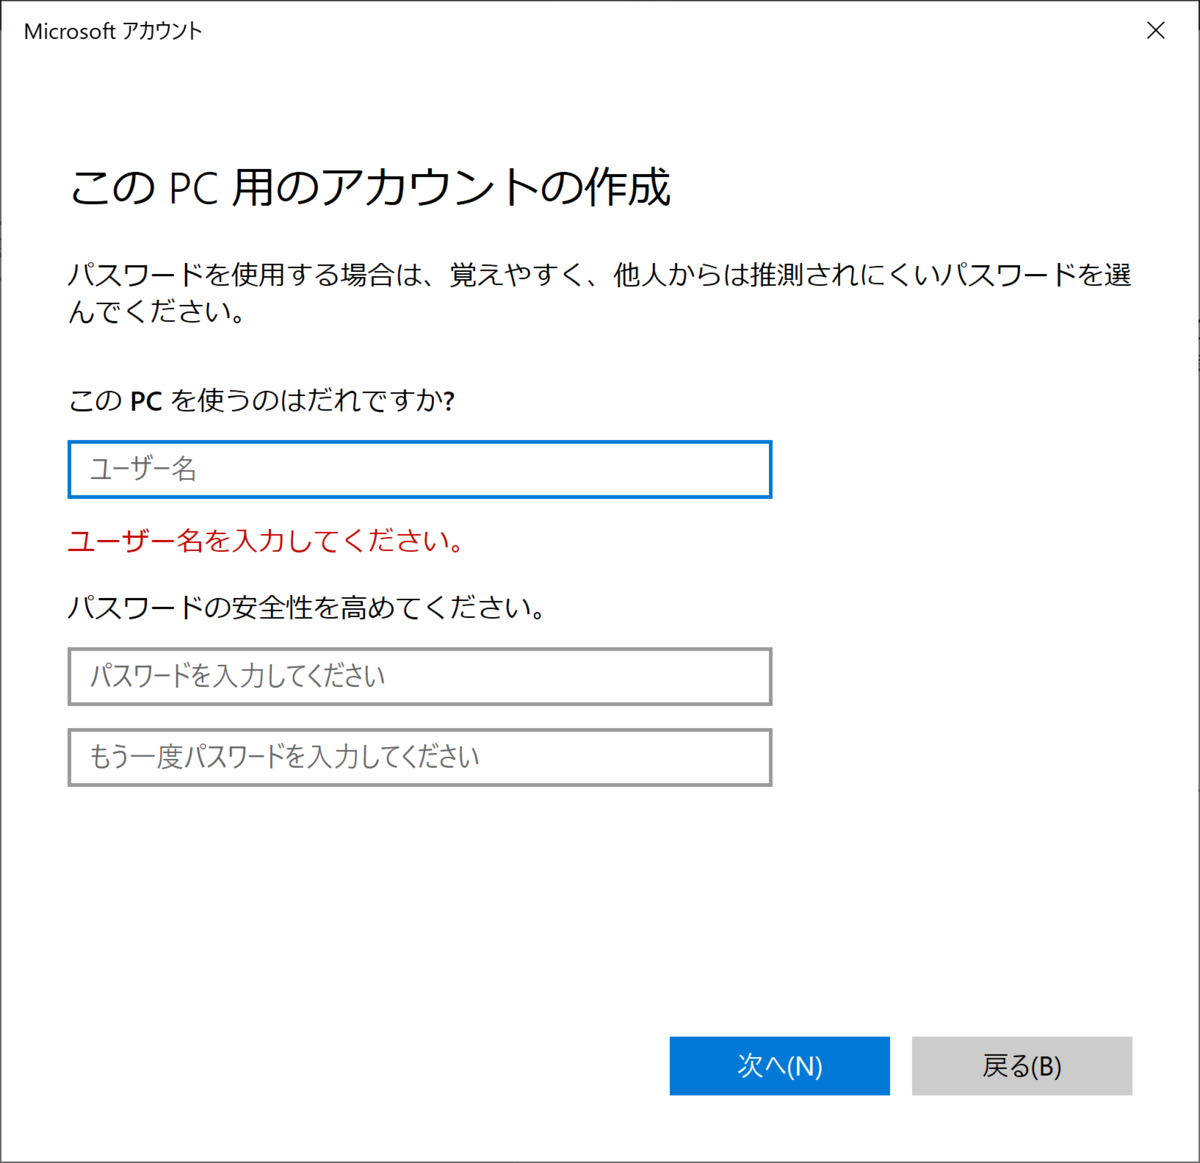Click the このPCを使うのはだれですか label
The height and width of the screenshot is (1163, 1200).
(262, 399)
